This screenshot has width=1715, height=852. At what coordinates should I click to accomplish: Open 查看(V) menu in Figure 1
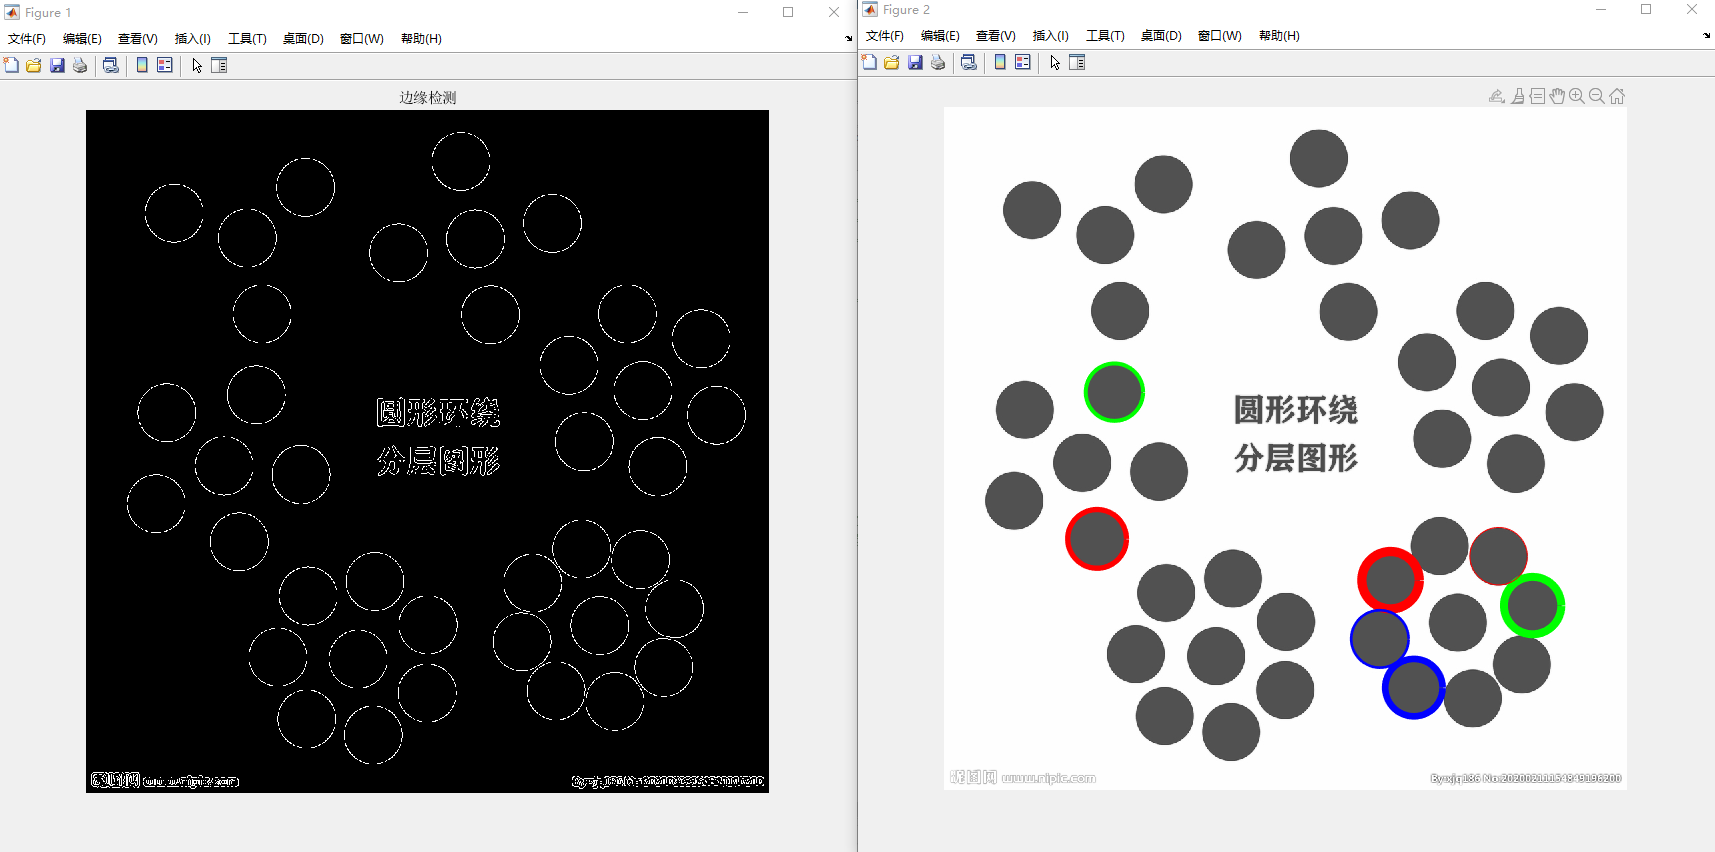tap(138, 39)
